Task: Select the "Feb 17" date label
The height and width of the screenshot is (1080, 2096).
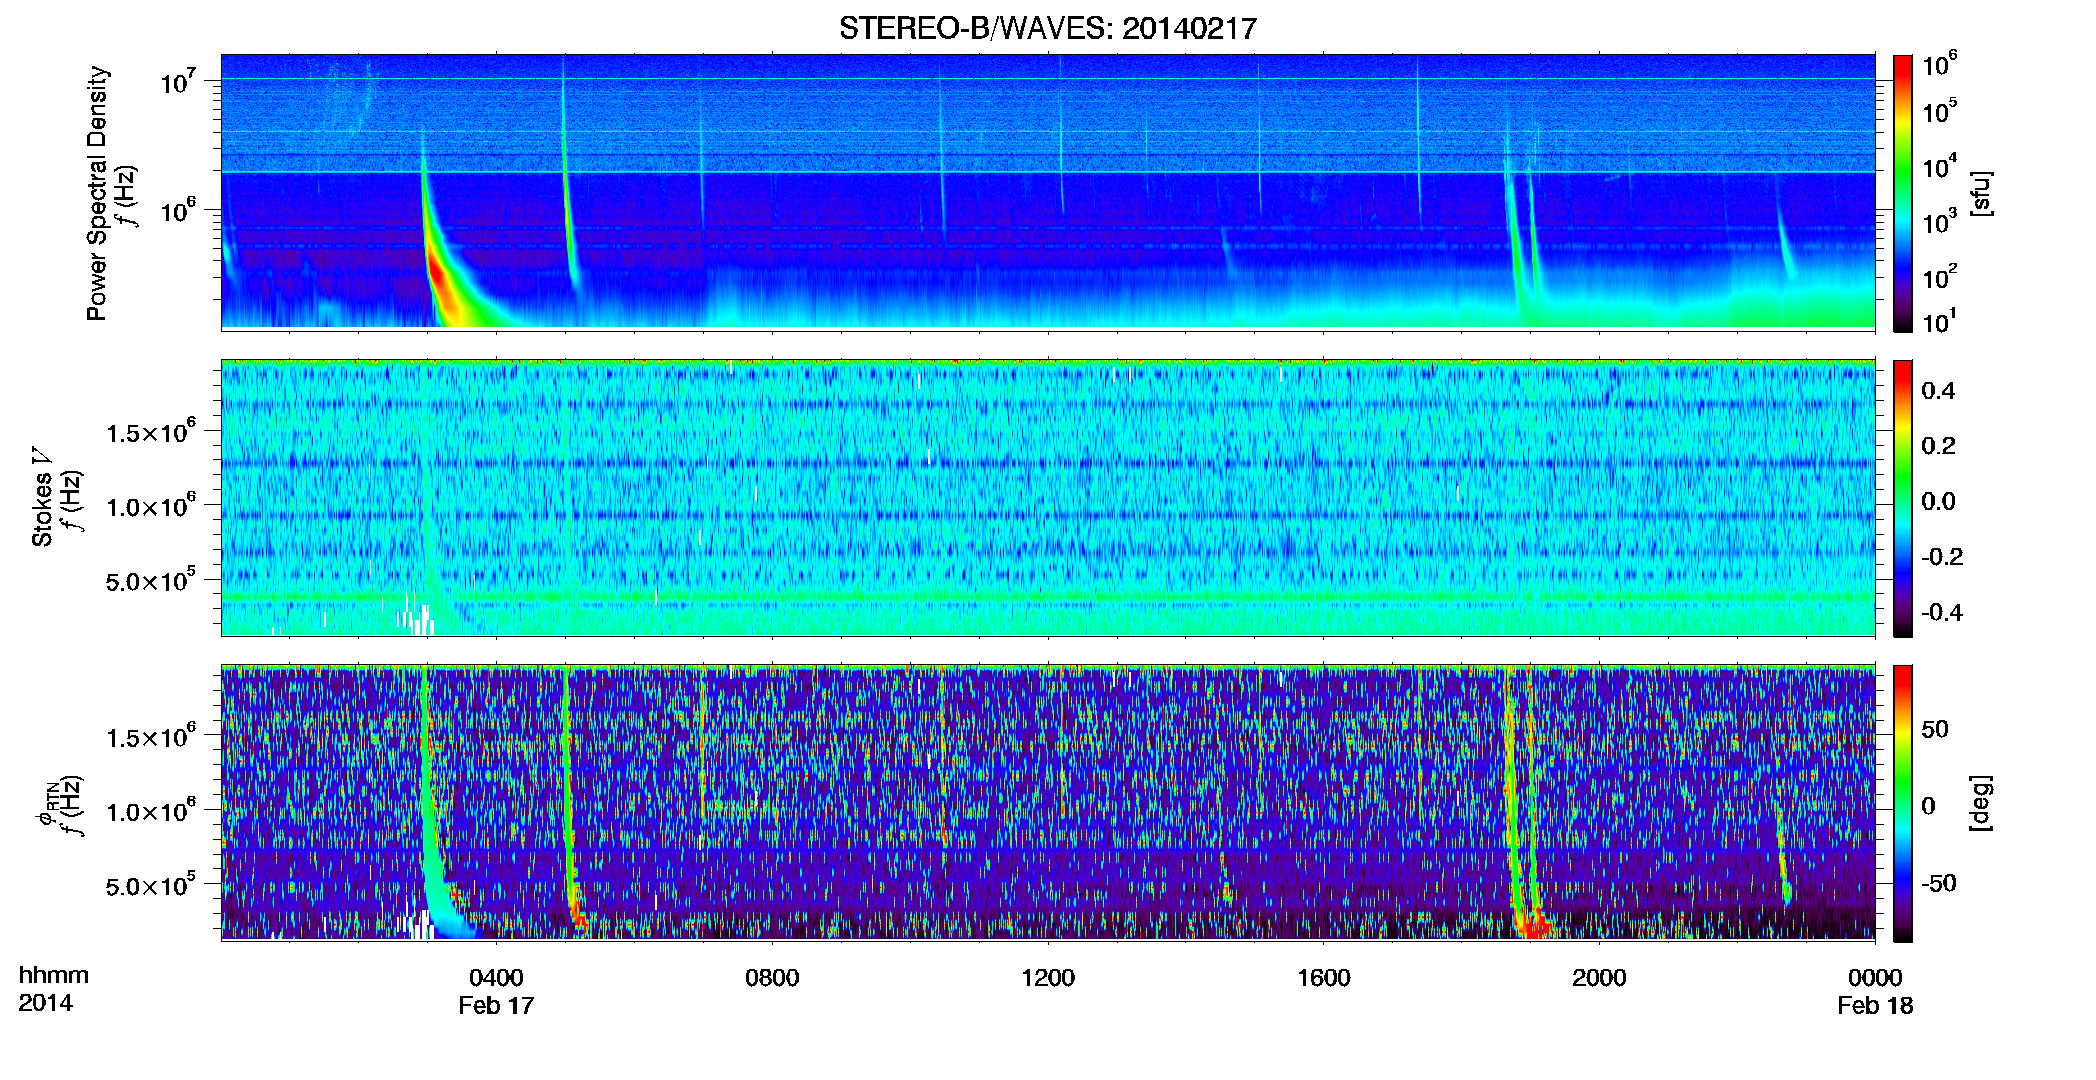Action: 496,1006
